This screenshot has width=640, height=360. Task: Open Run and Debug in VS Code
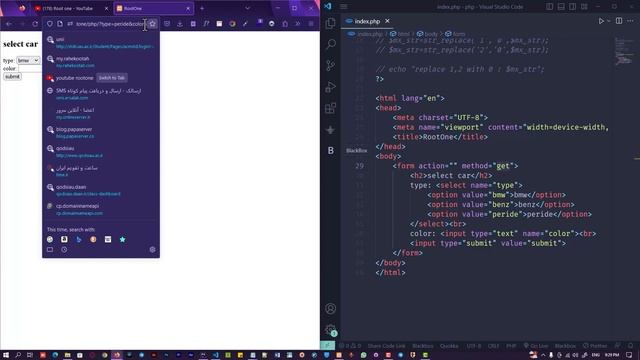331,87
